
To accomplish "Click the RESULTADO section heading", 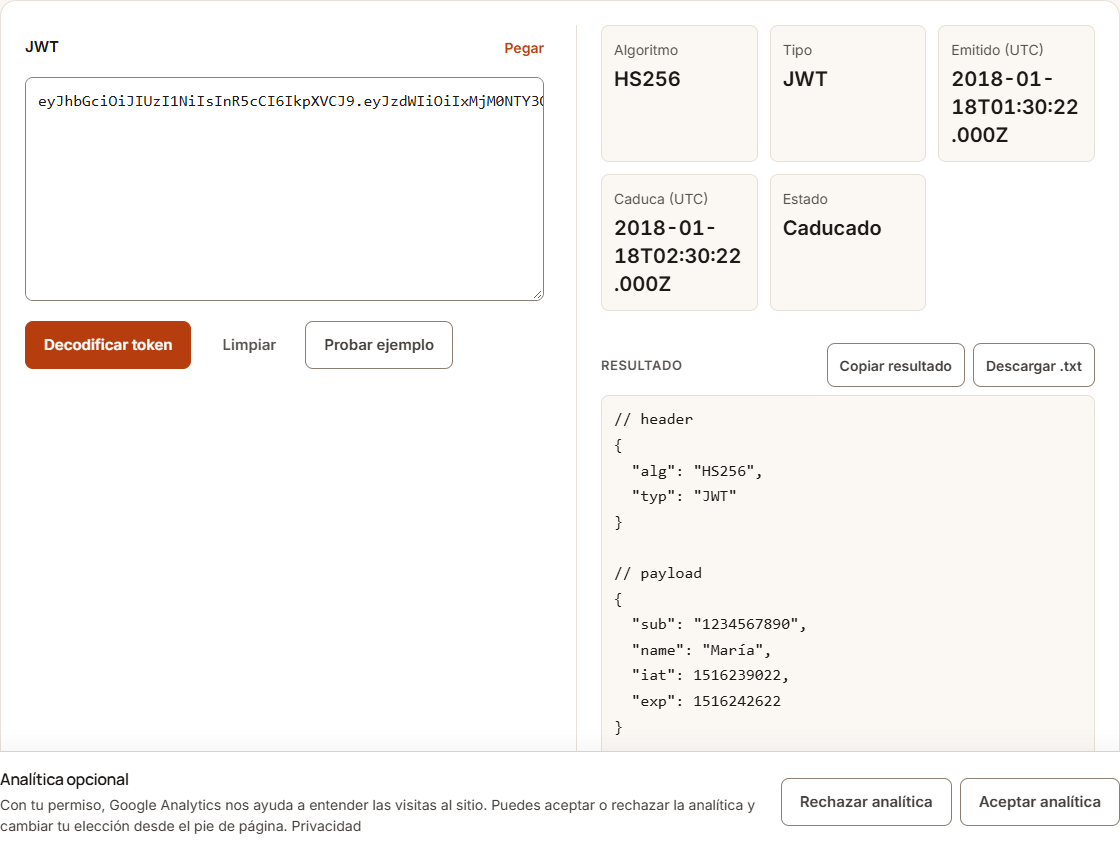I will [x=641, y=366].
